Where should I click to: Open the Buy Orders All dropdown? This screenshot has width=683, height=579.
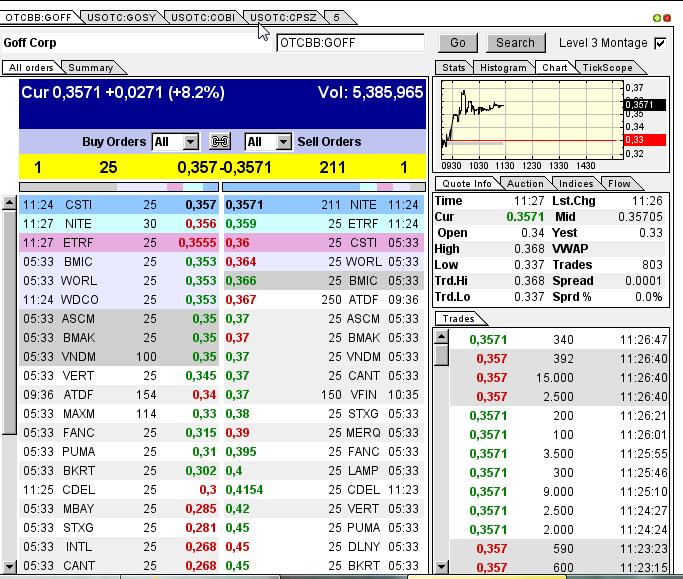point(175,142)
